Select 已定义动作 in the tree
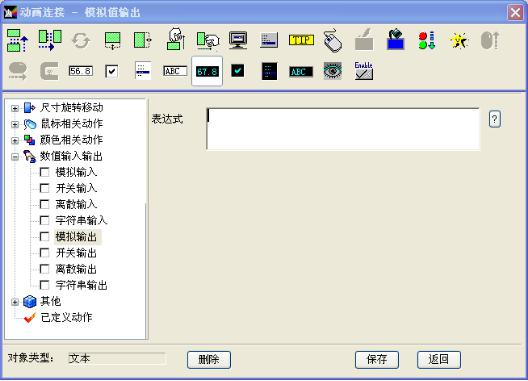528x381 pixels. (x=66, y=317)
